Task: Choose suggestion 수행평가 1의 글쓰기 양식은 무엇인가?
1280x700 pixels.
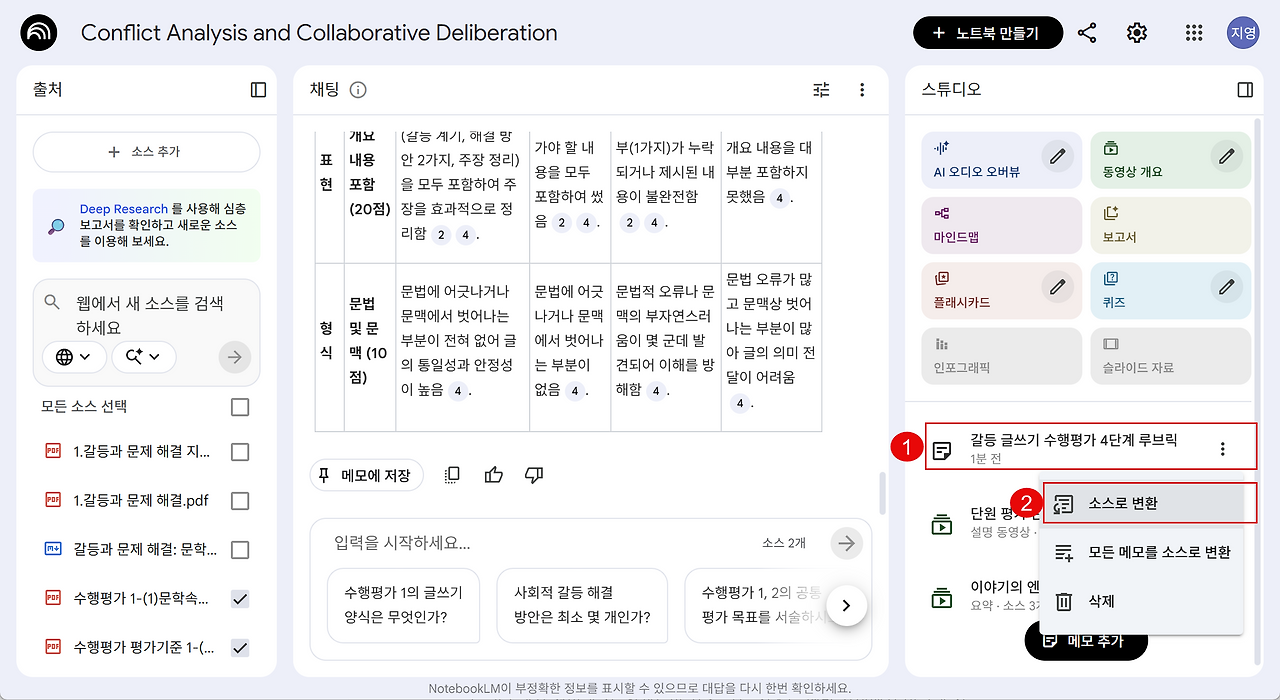Action: (403, 605)
